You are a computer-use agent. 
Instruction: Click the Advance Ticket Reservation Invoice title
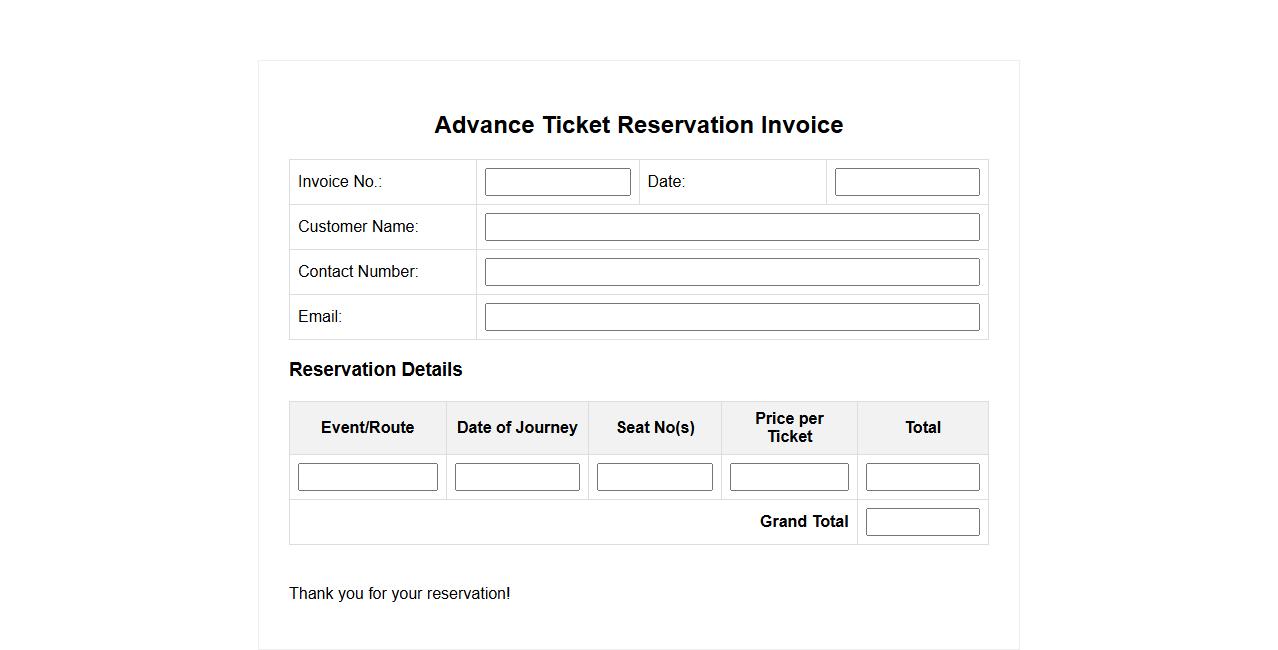click(x=638, y=125)
